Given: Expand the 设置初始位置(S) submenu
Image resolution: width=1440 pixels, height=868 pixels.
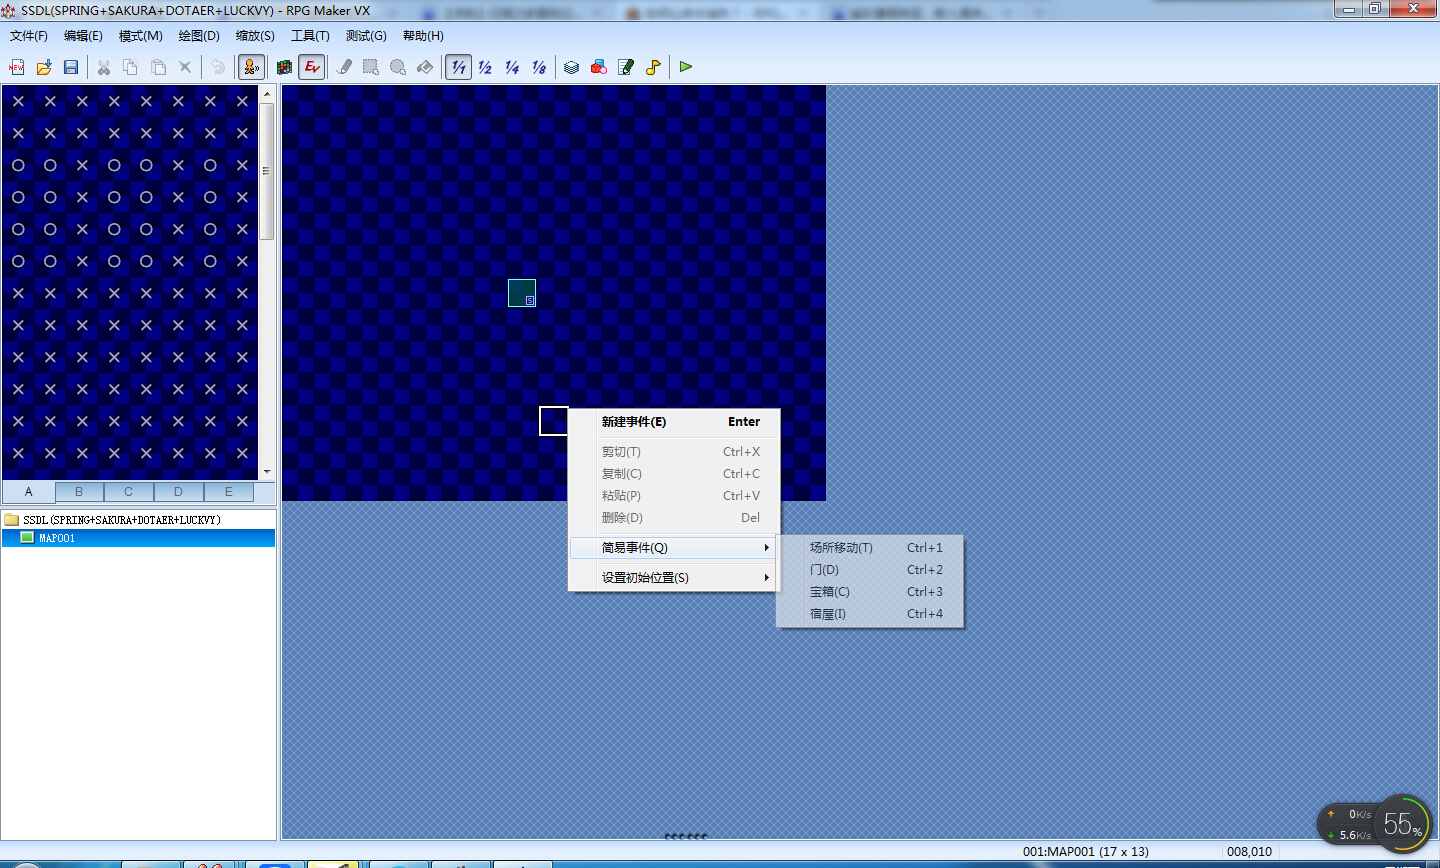Looking at the screenshot, I should [x=674, y=578].
